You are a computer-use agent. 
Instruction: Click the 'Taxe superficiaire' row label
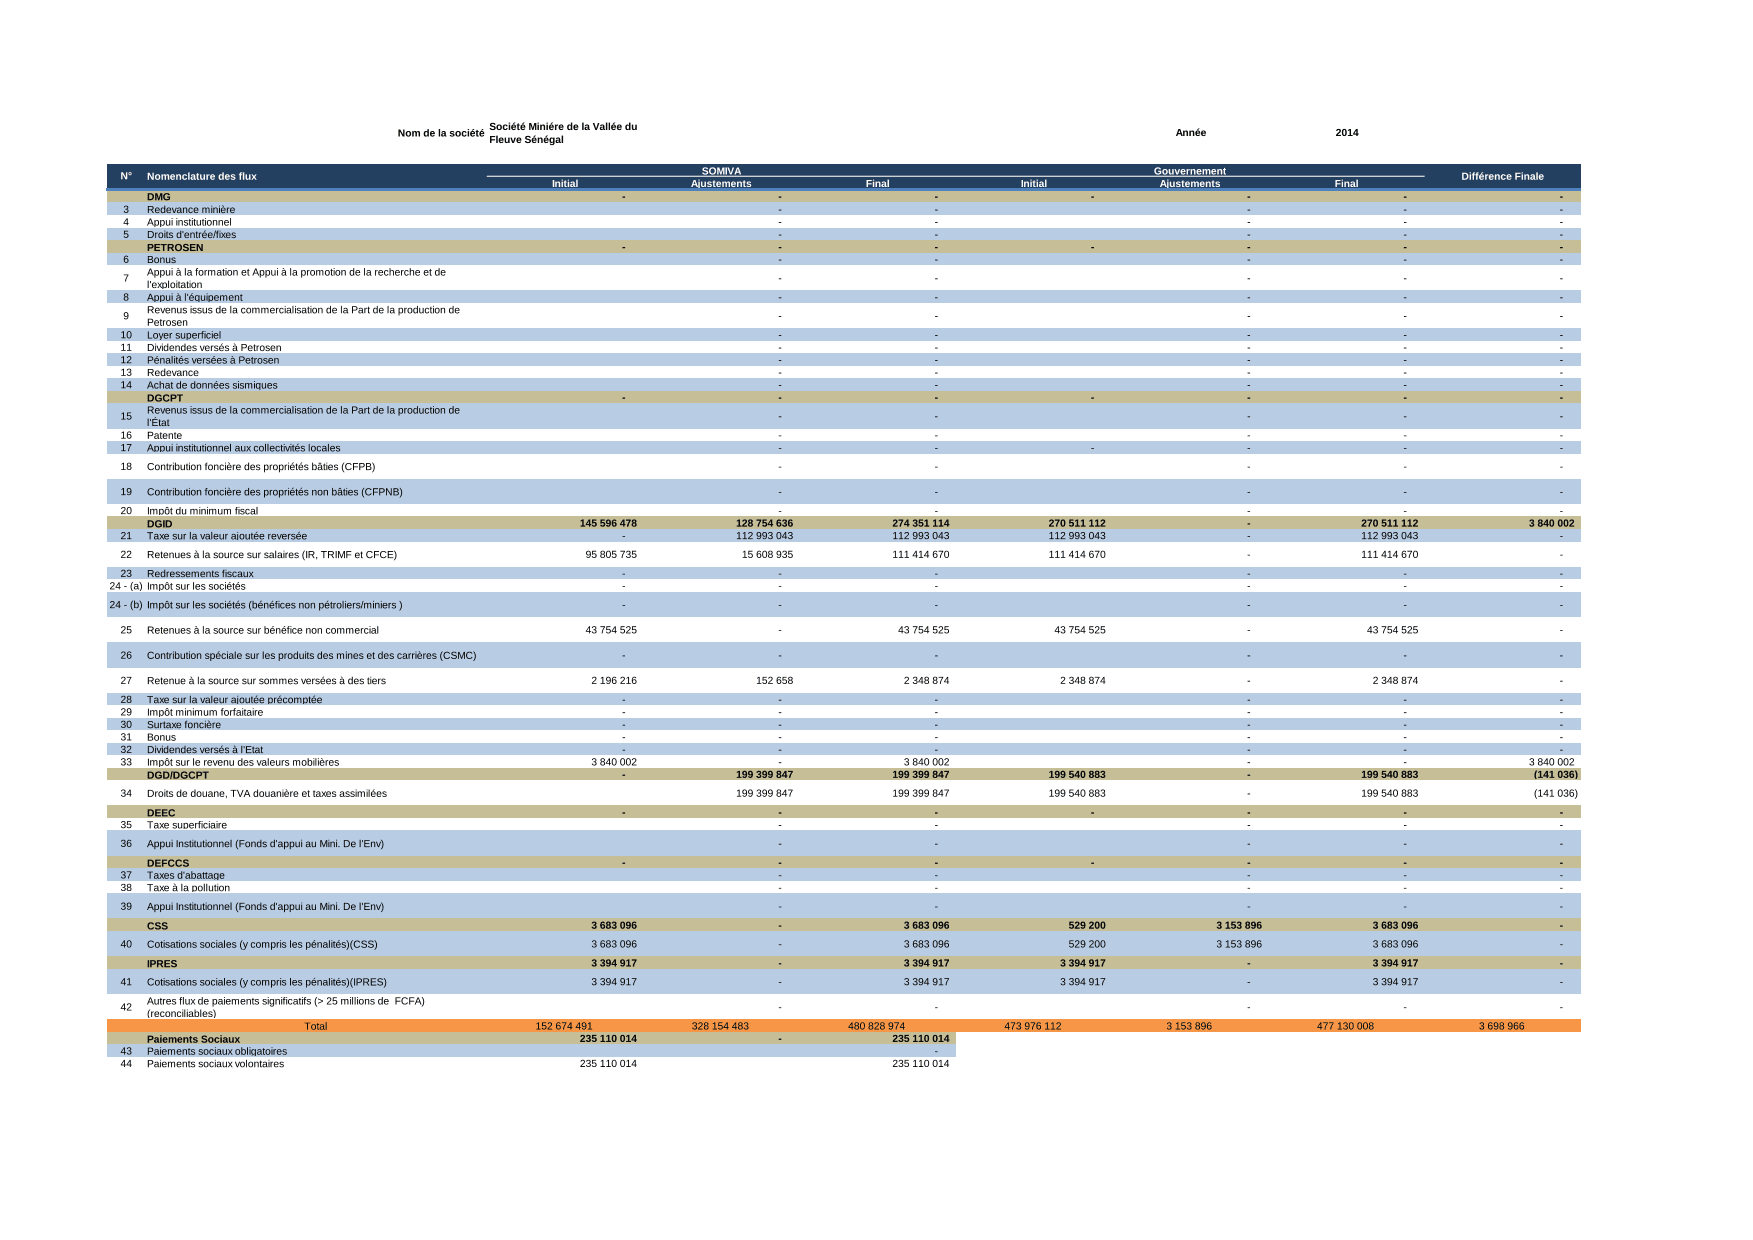(x=187, y=825)
